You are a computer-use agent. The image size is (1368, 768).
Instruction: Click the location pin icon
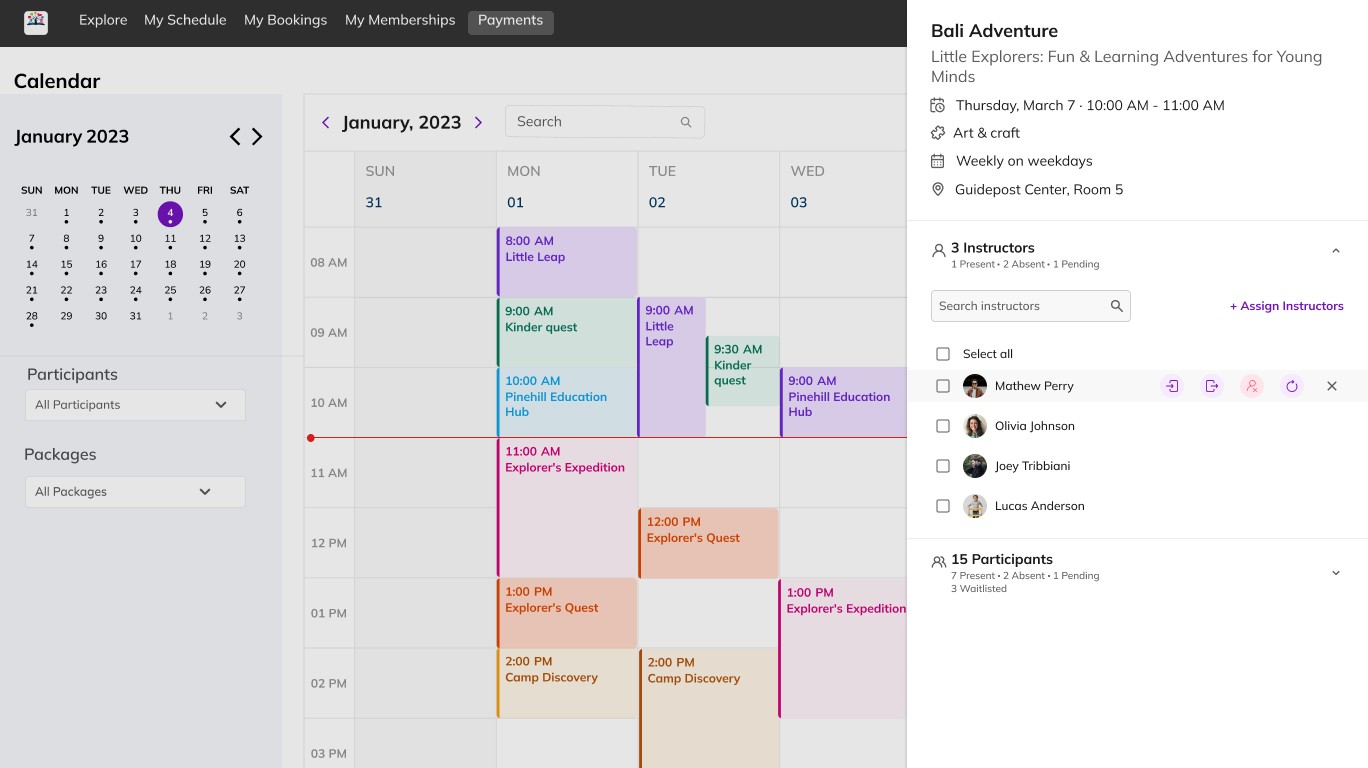tap(938, 189)
